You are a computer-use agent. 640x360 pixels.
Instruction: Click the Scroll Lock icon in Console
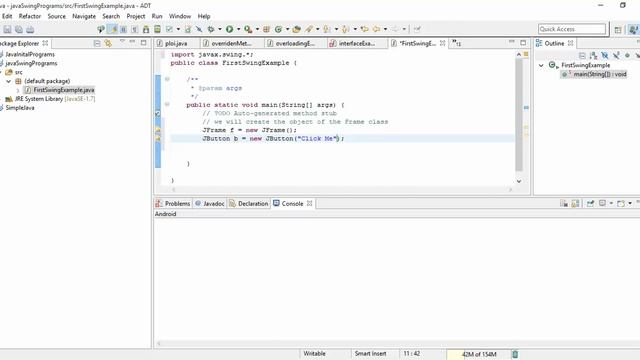point(575,203)
